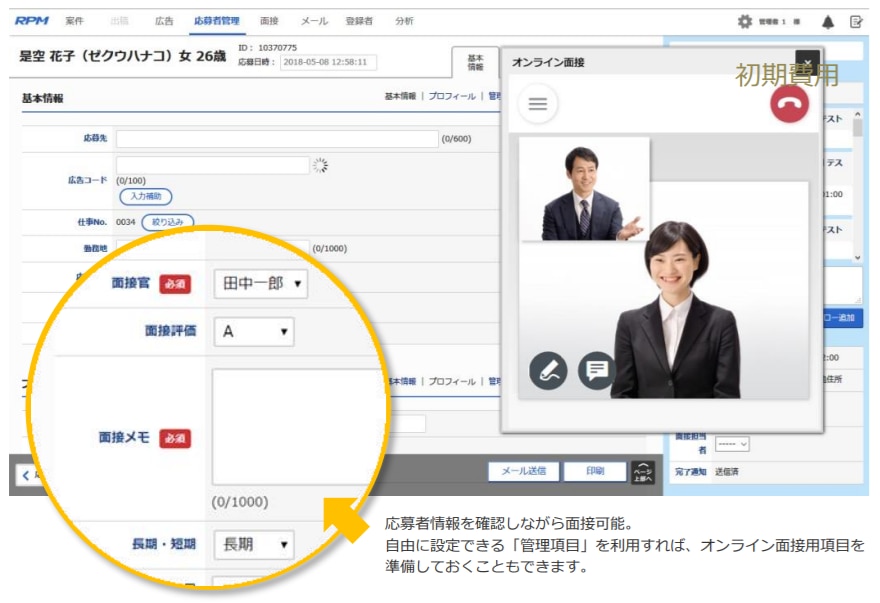
Task: Click the notification bell icon
Action: 828,21
